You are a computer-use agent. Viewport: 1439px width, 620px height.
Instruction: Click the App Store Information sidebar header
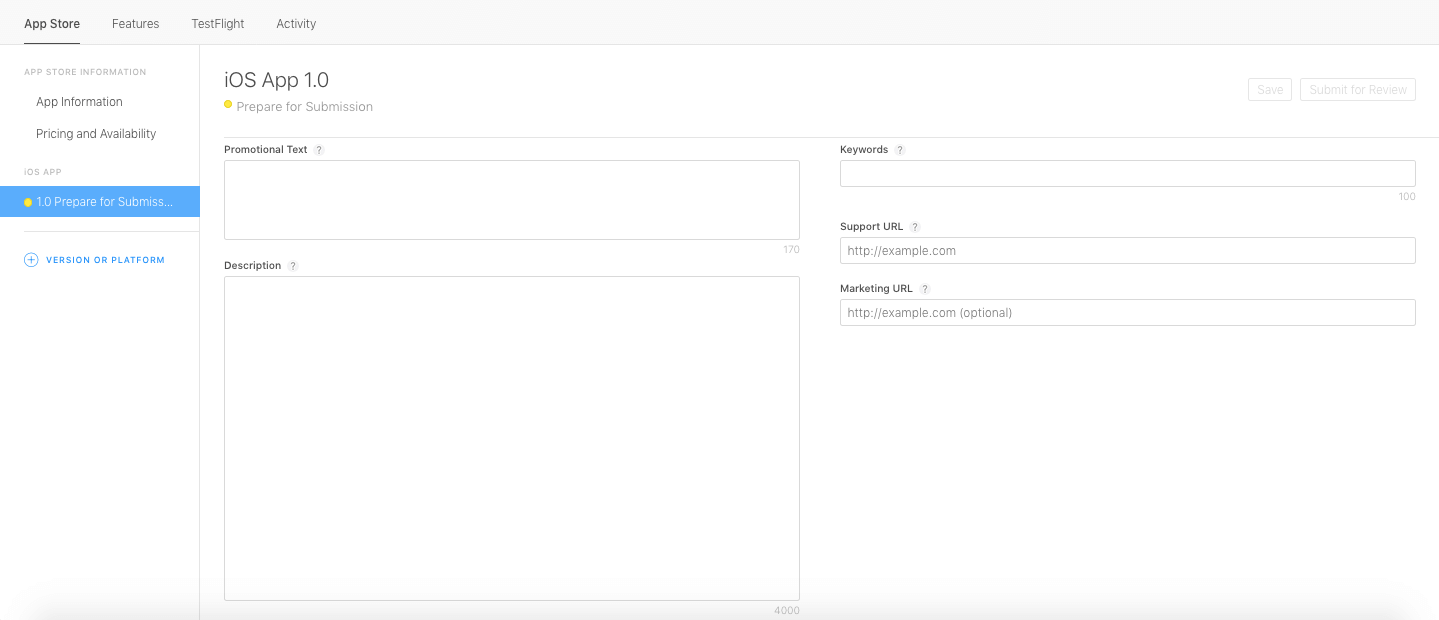pyautogui.click(x=85, y=72)
